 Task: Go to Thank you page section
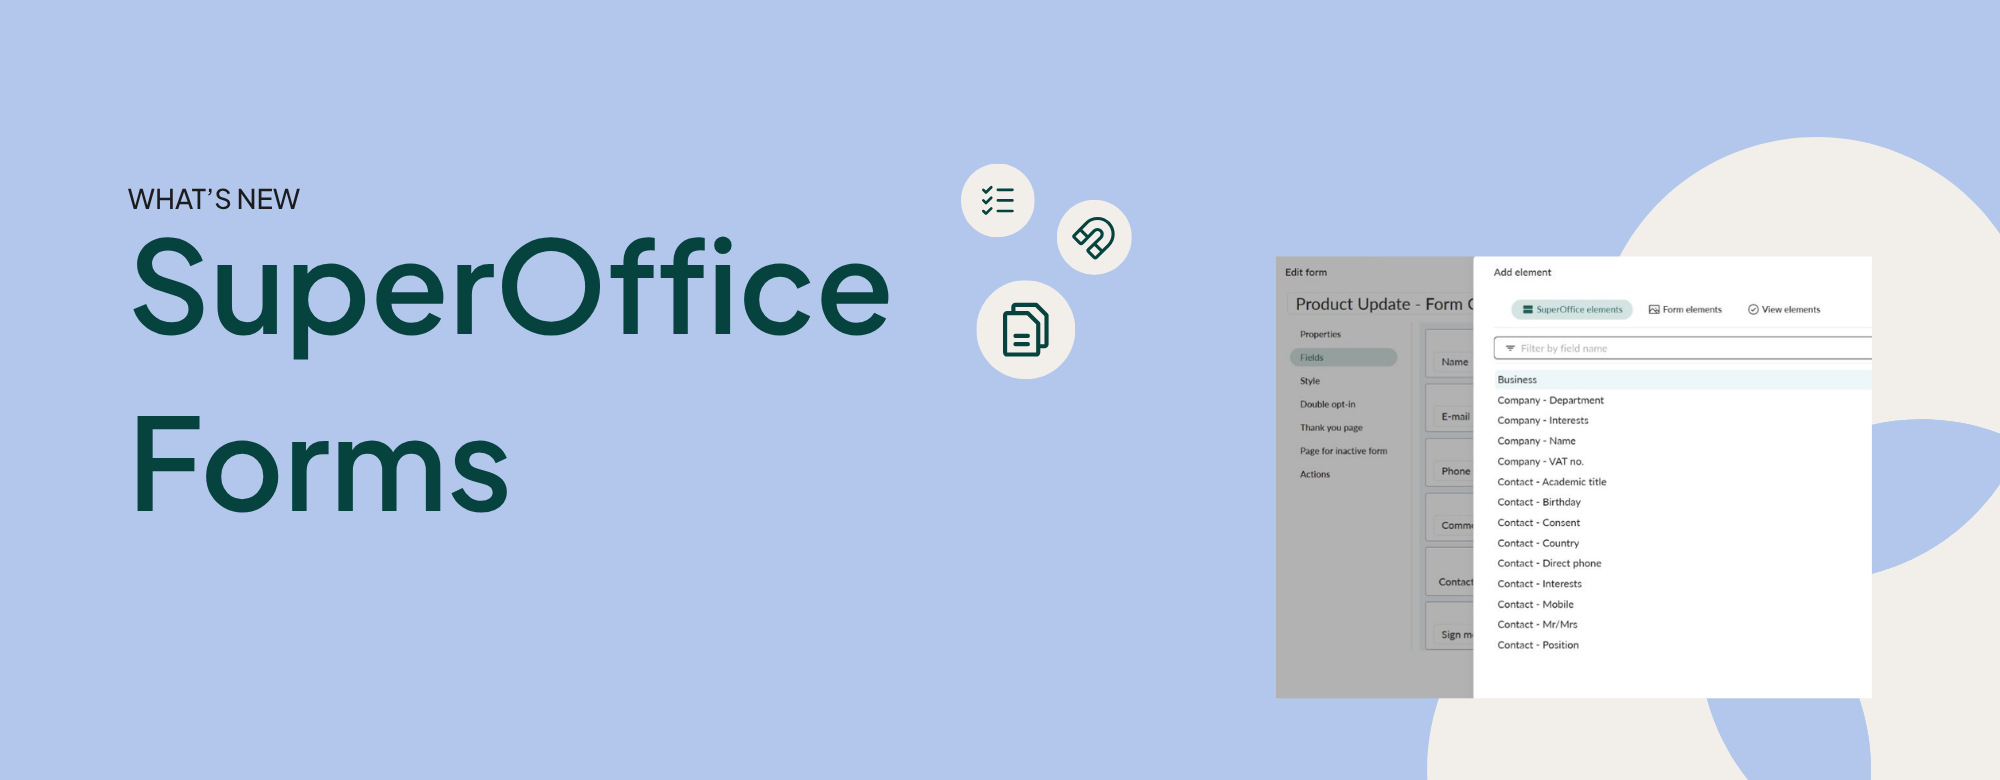1331,428
